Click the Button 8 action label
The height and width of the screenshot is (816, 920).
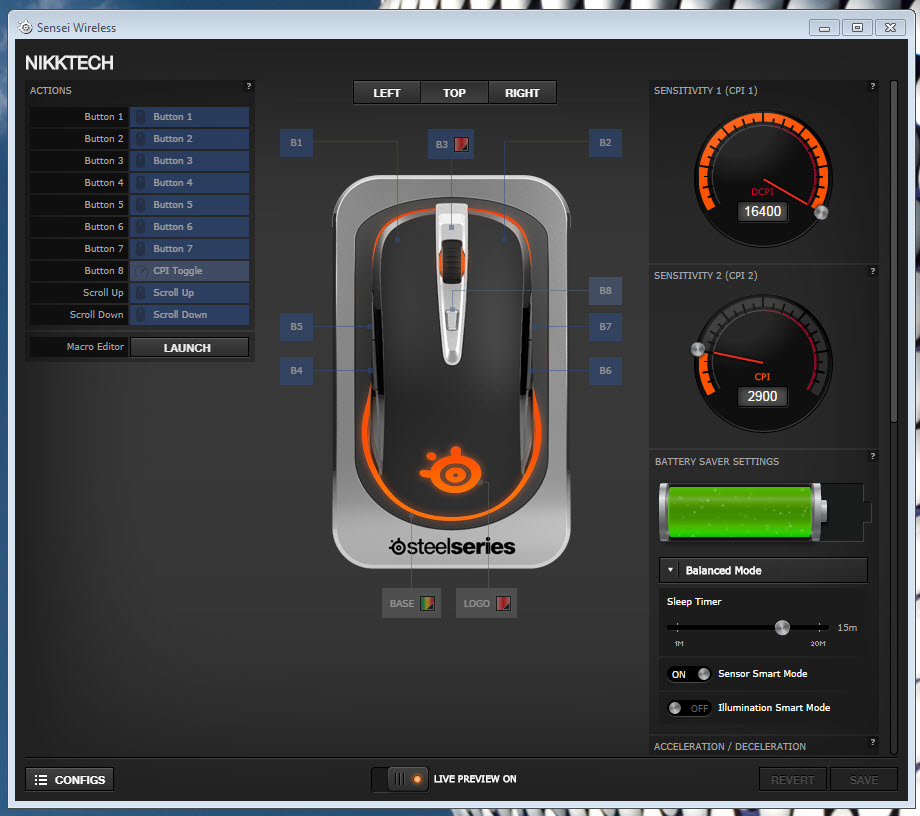click(104, 270)
